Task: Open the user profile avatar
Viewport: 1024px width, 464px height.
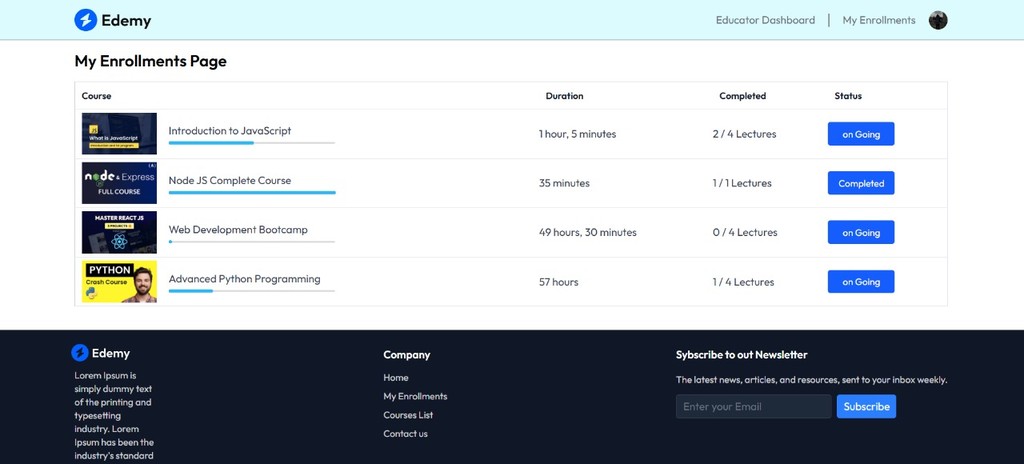Action: pos(937,20)
